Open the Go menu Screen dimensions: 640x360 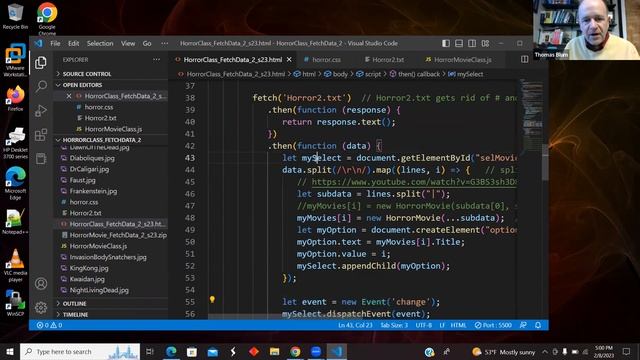point(147,43)
